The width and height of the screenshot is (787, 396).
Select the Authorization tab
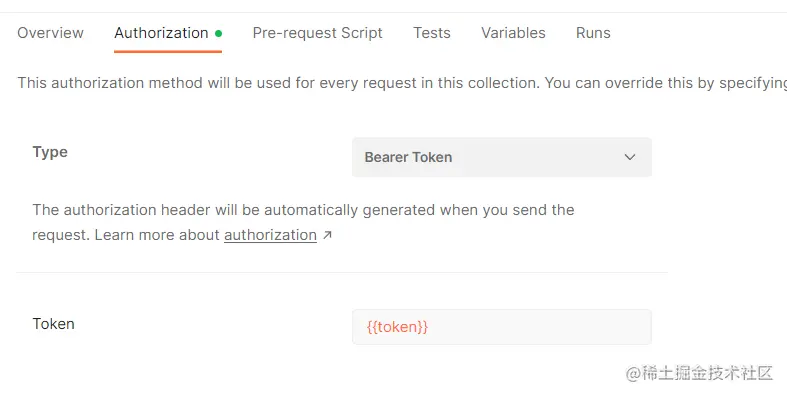click(x=161, y=33)
